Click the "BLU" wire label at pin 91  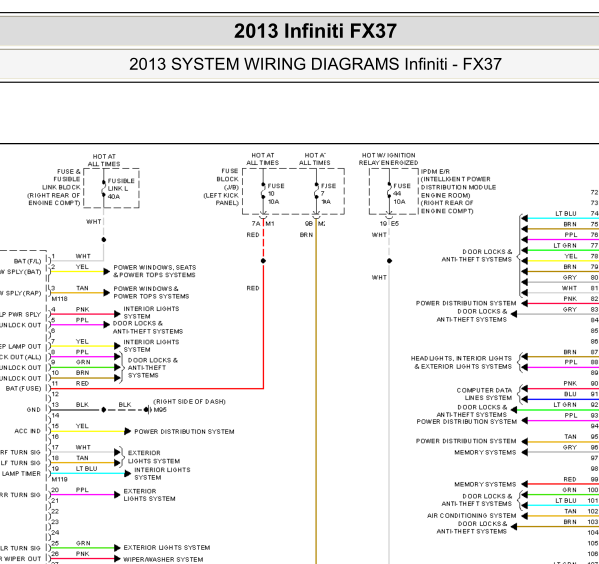(x=570, y=394)
